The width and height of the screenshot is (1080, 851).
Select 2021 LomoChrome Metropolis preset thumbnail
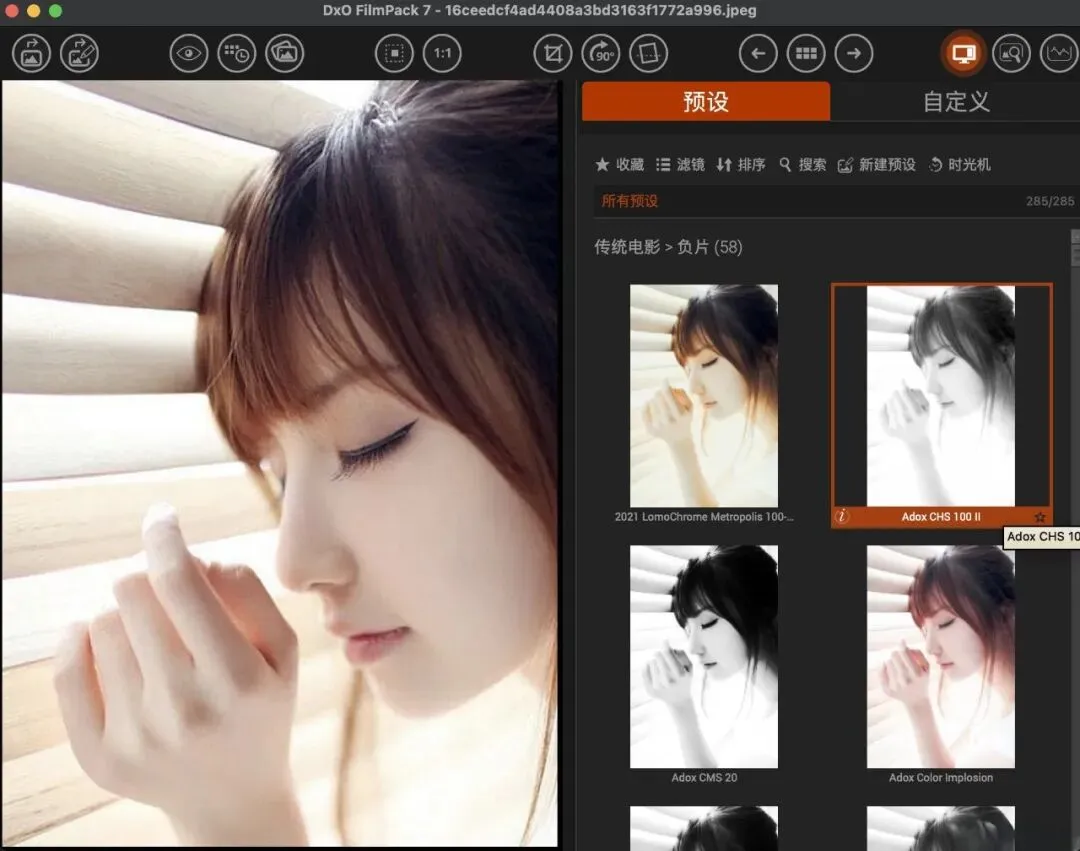pos(704,396)
